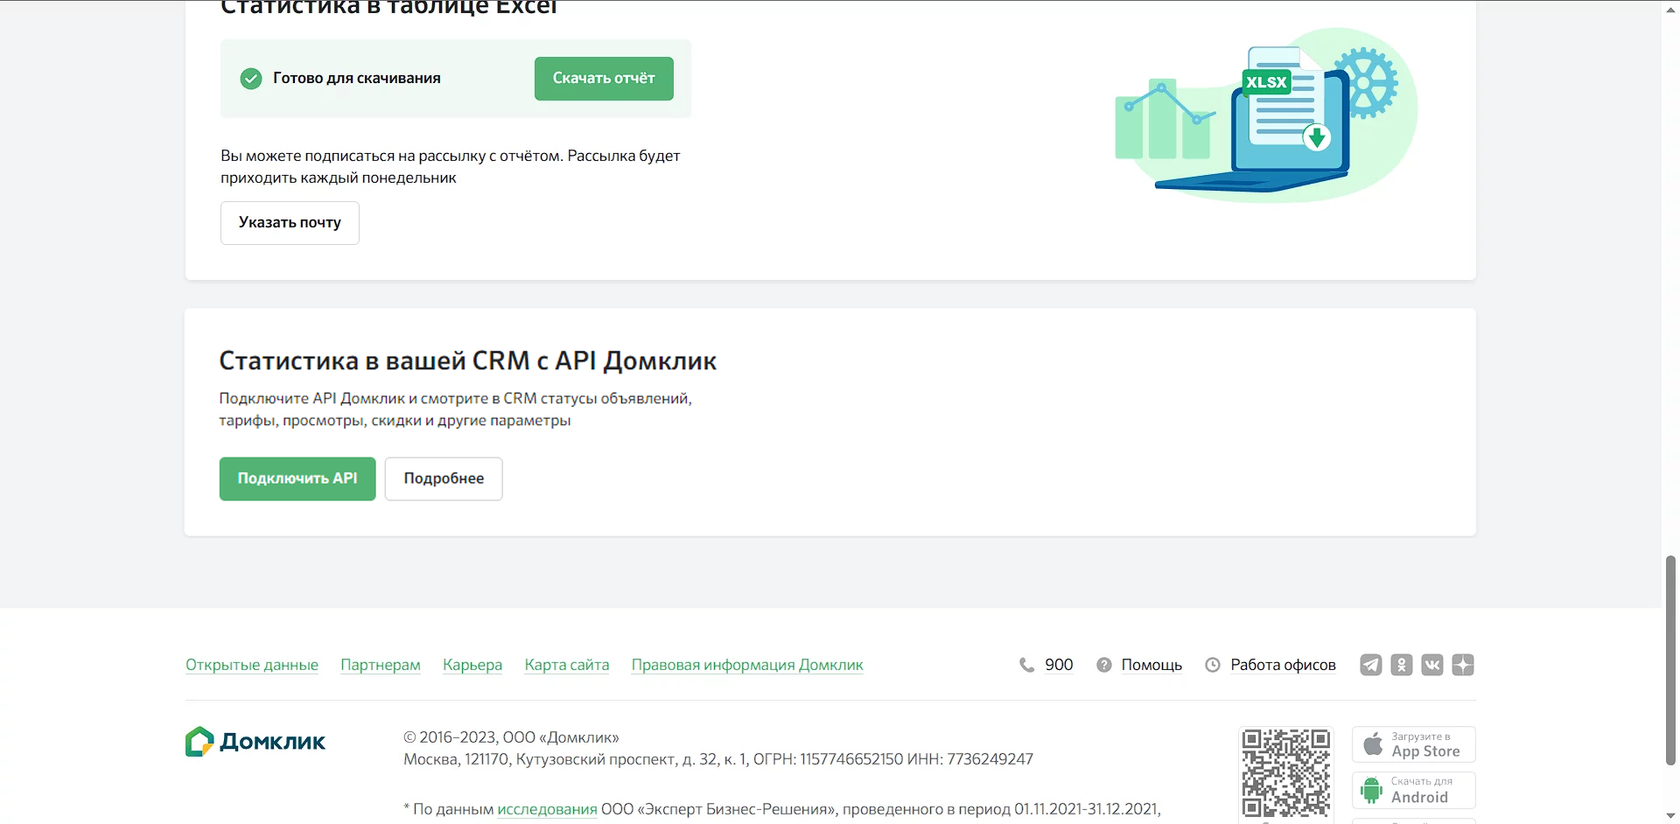Click the page vertical scrollbar thumb
Screen dimensions: 1680x824
[x=1670, y=660]
